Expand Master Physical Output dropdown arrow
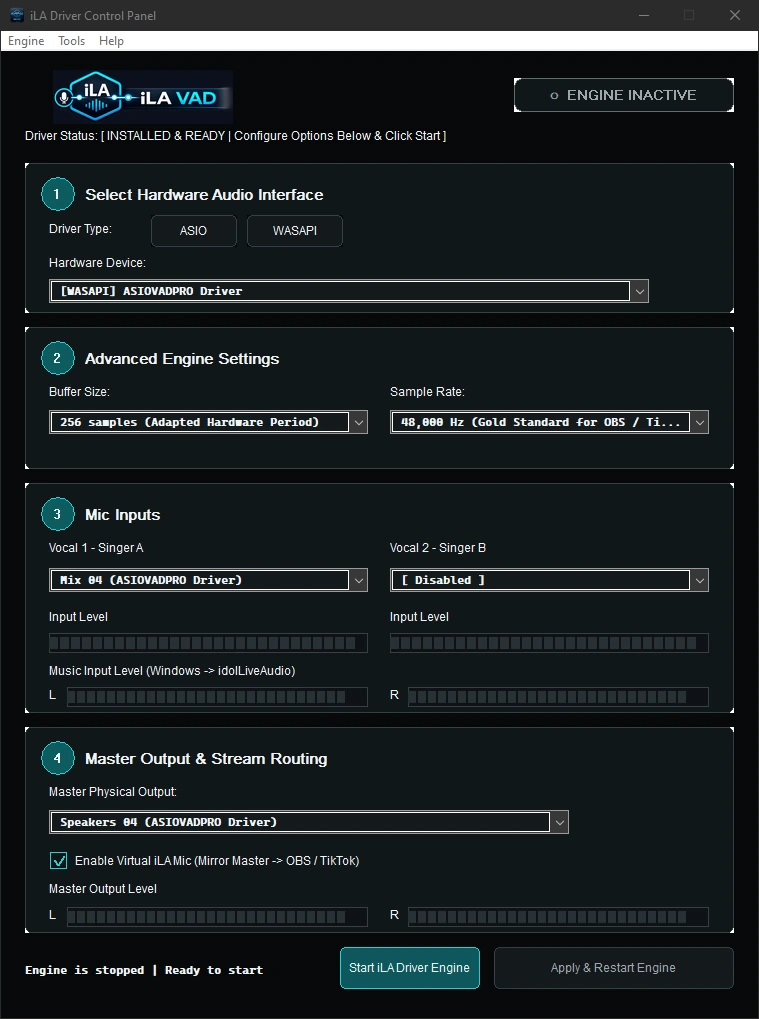759x1019 pixels. [560, 822]
